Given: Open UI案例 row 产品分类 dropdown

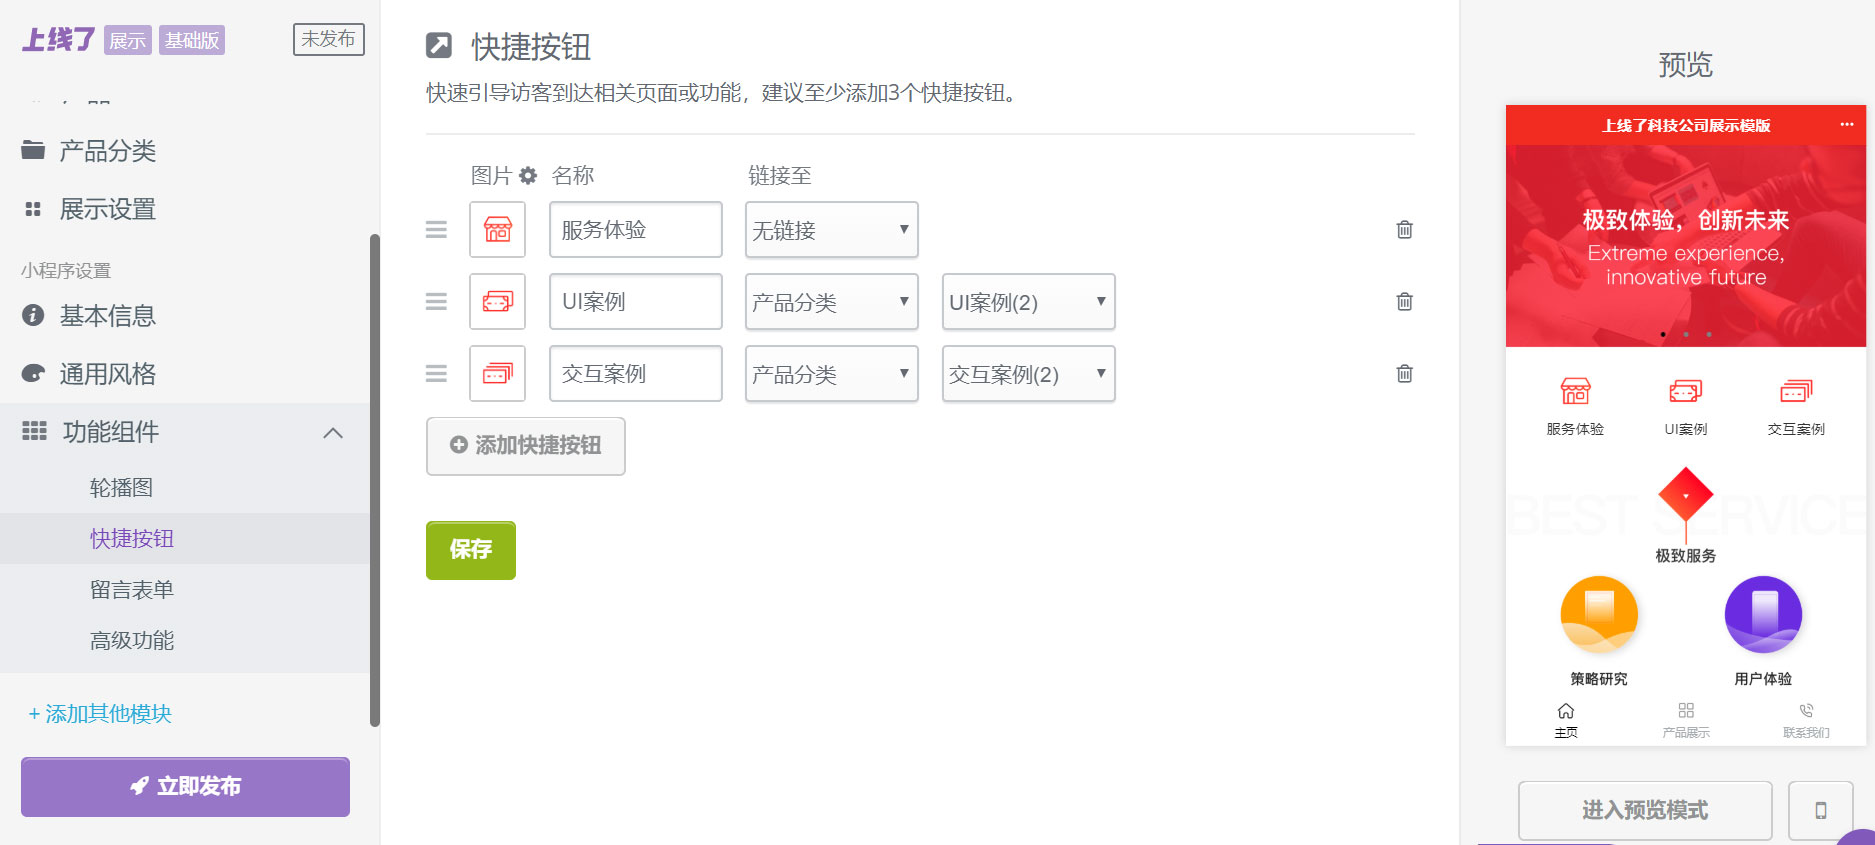Looking at the screenshot, I should point(831,302).
